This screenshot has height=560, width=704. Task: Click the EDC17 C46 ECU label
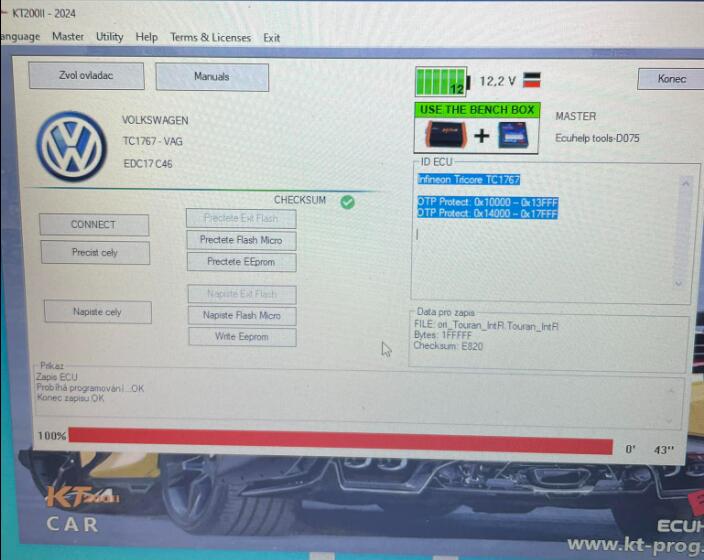pyautogui.click(x=148, y=164)
